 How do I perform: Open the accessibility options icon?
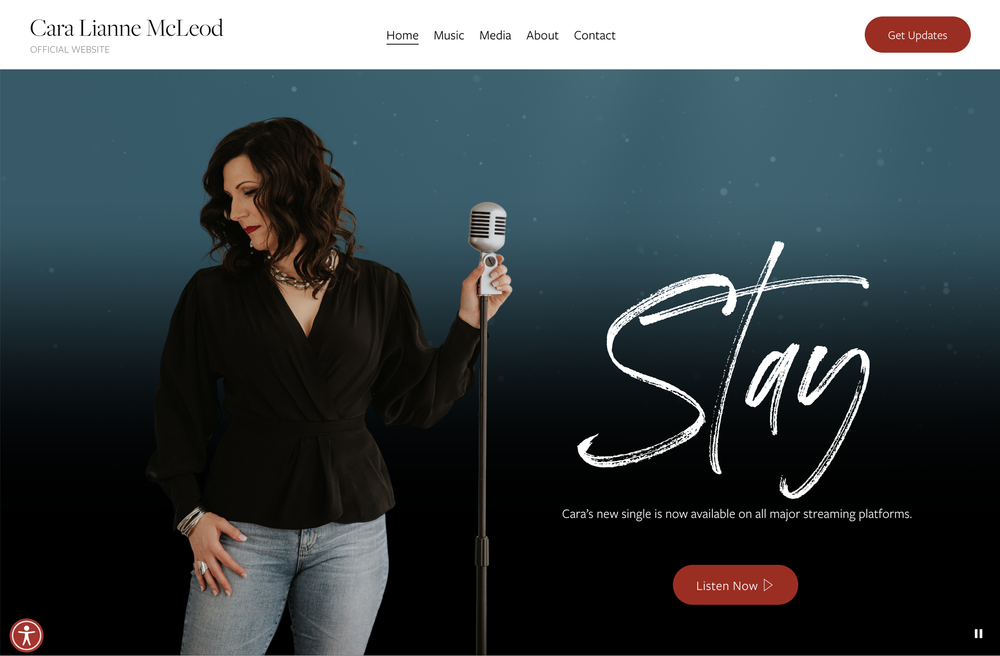(26, 635)
